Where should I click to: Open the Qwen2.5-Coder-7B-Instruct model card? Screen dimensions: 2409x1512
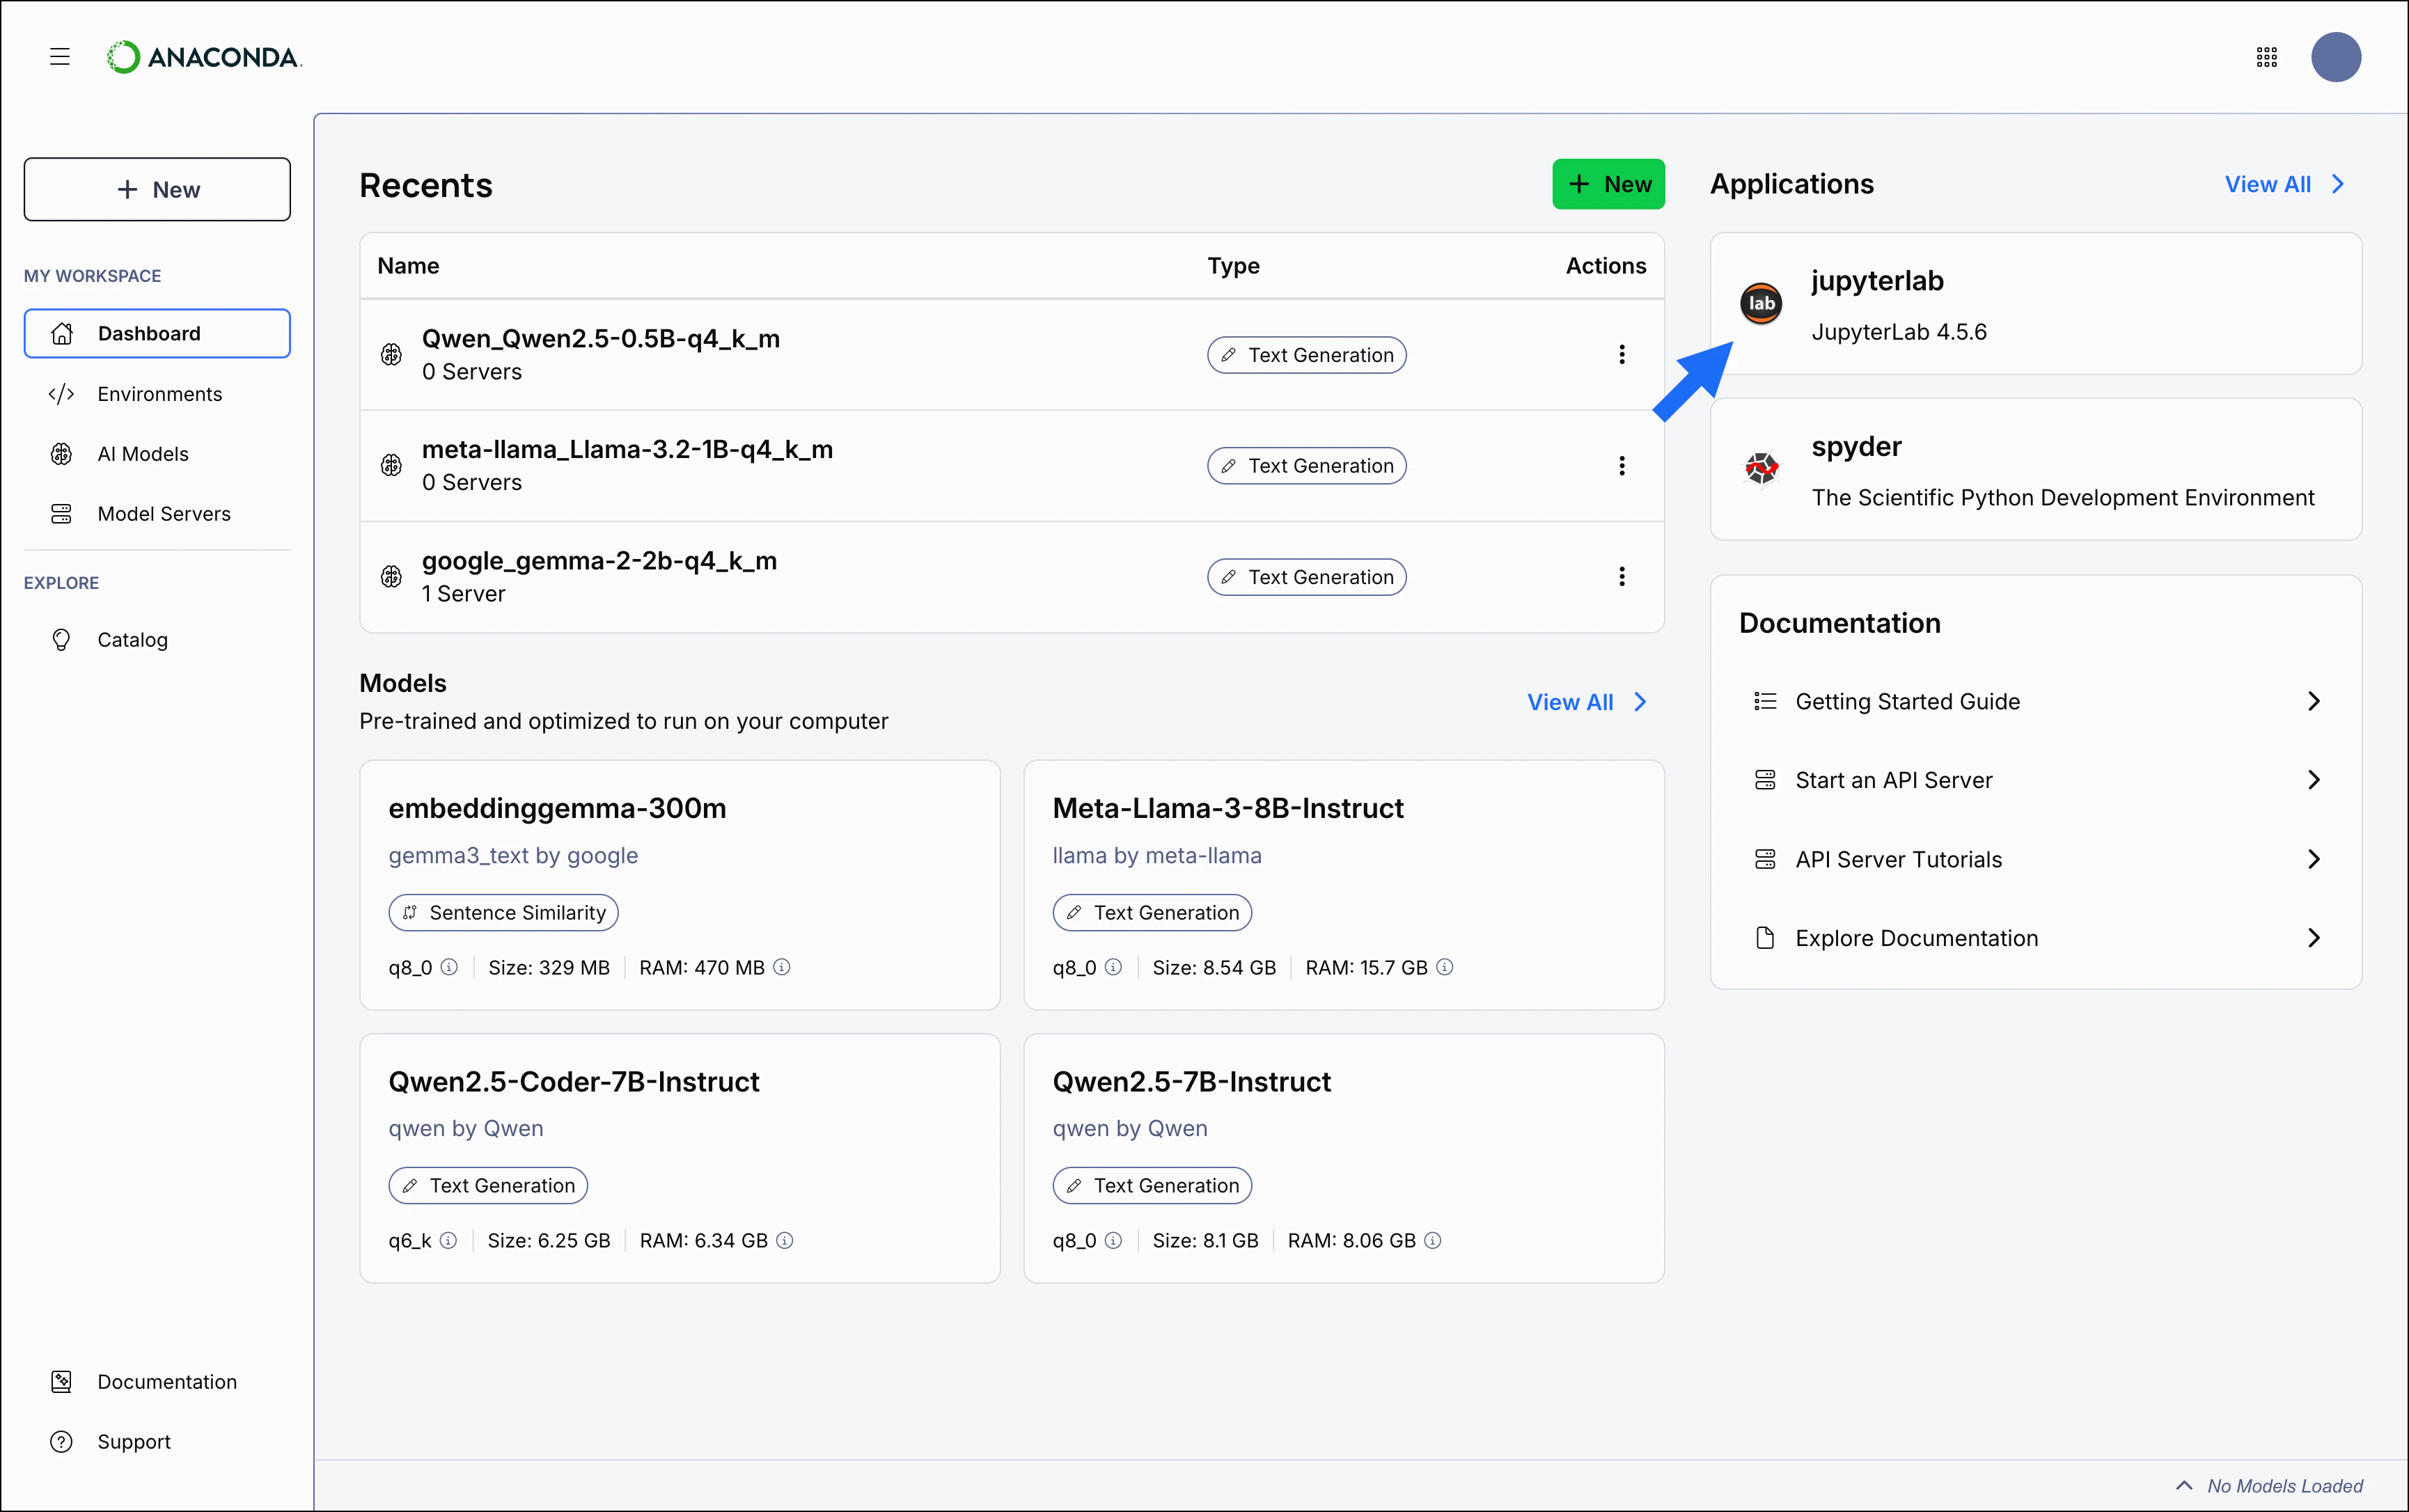pyautogui.click(x=574, y=1082)
